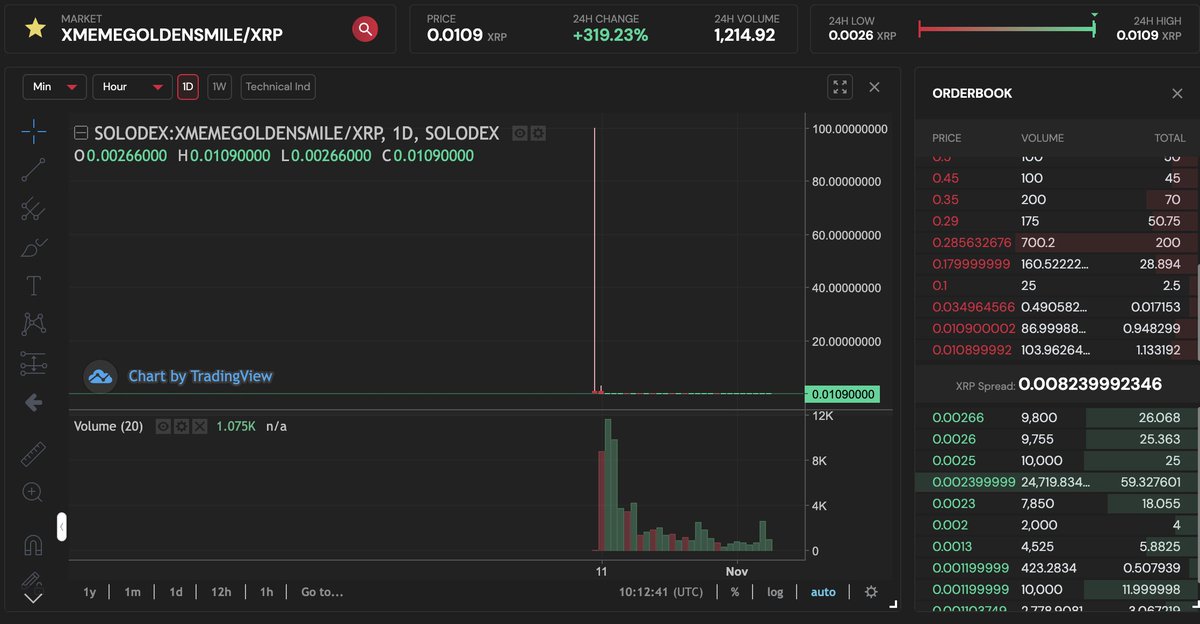Viewport: 1200px width, 624px height.
Task: Click the back arrow in drawing toolbar
Action: (x=33, y=402)
